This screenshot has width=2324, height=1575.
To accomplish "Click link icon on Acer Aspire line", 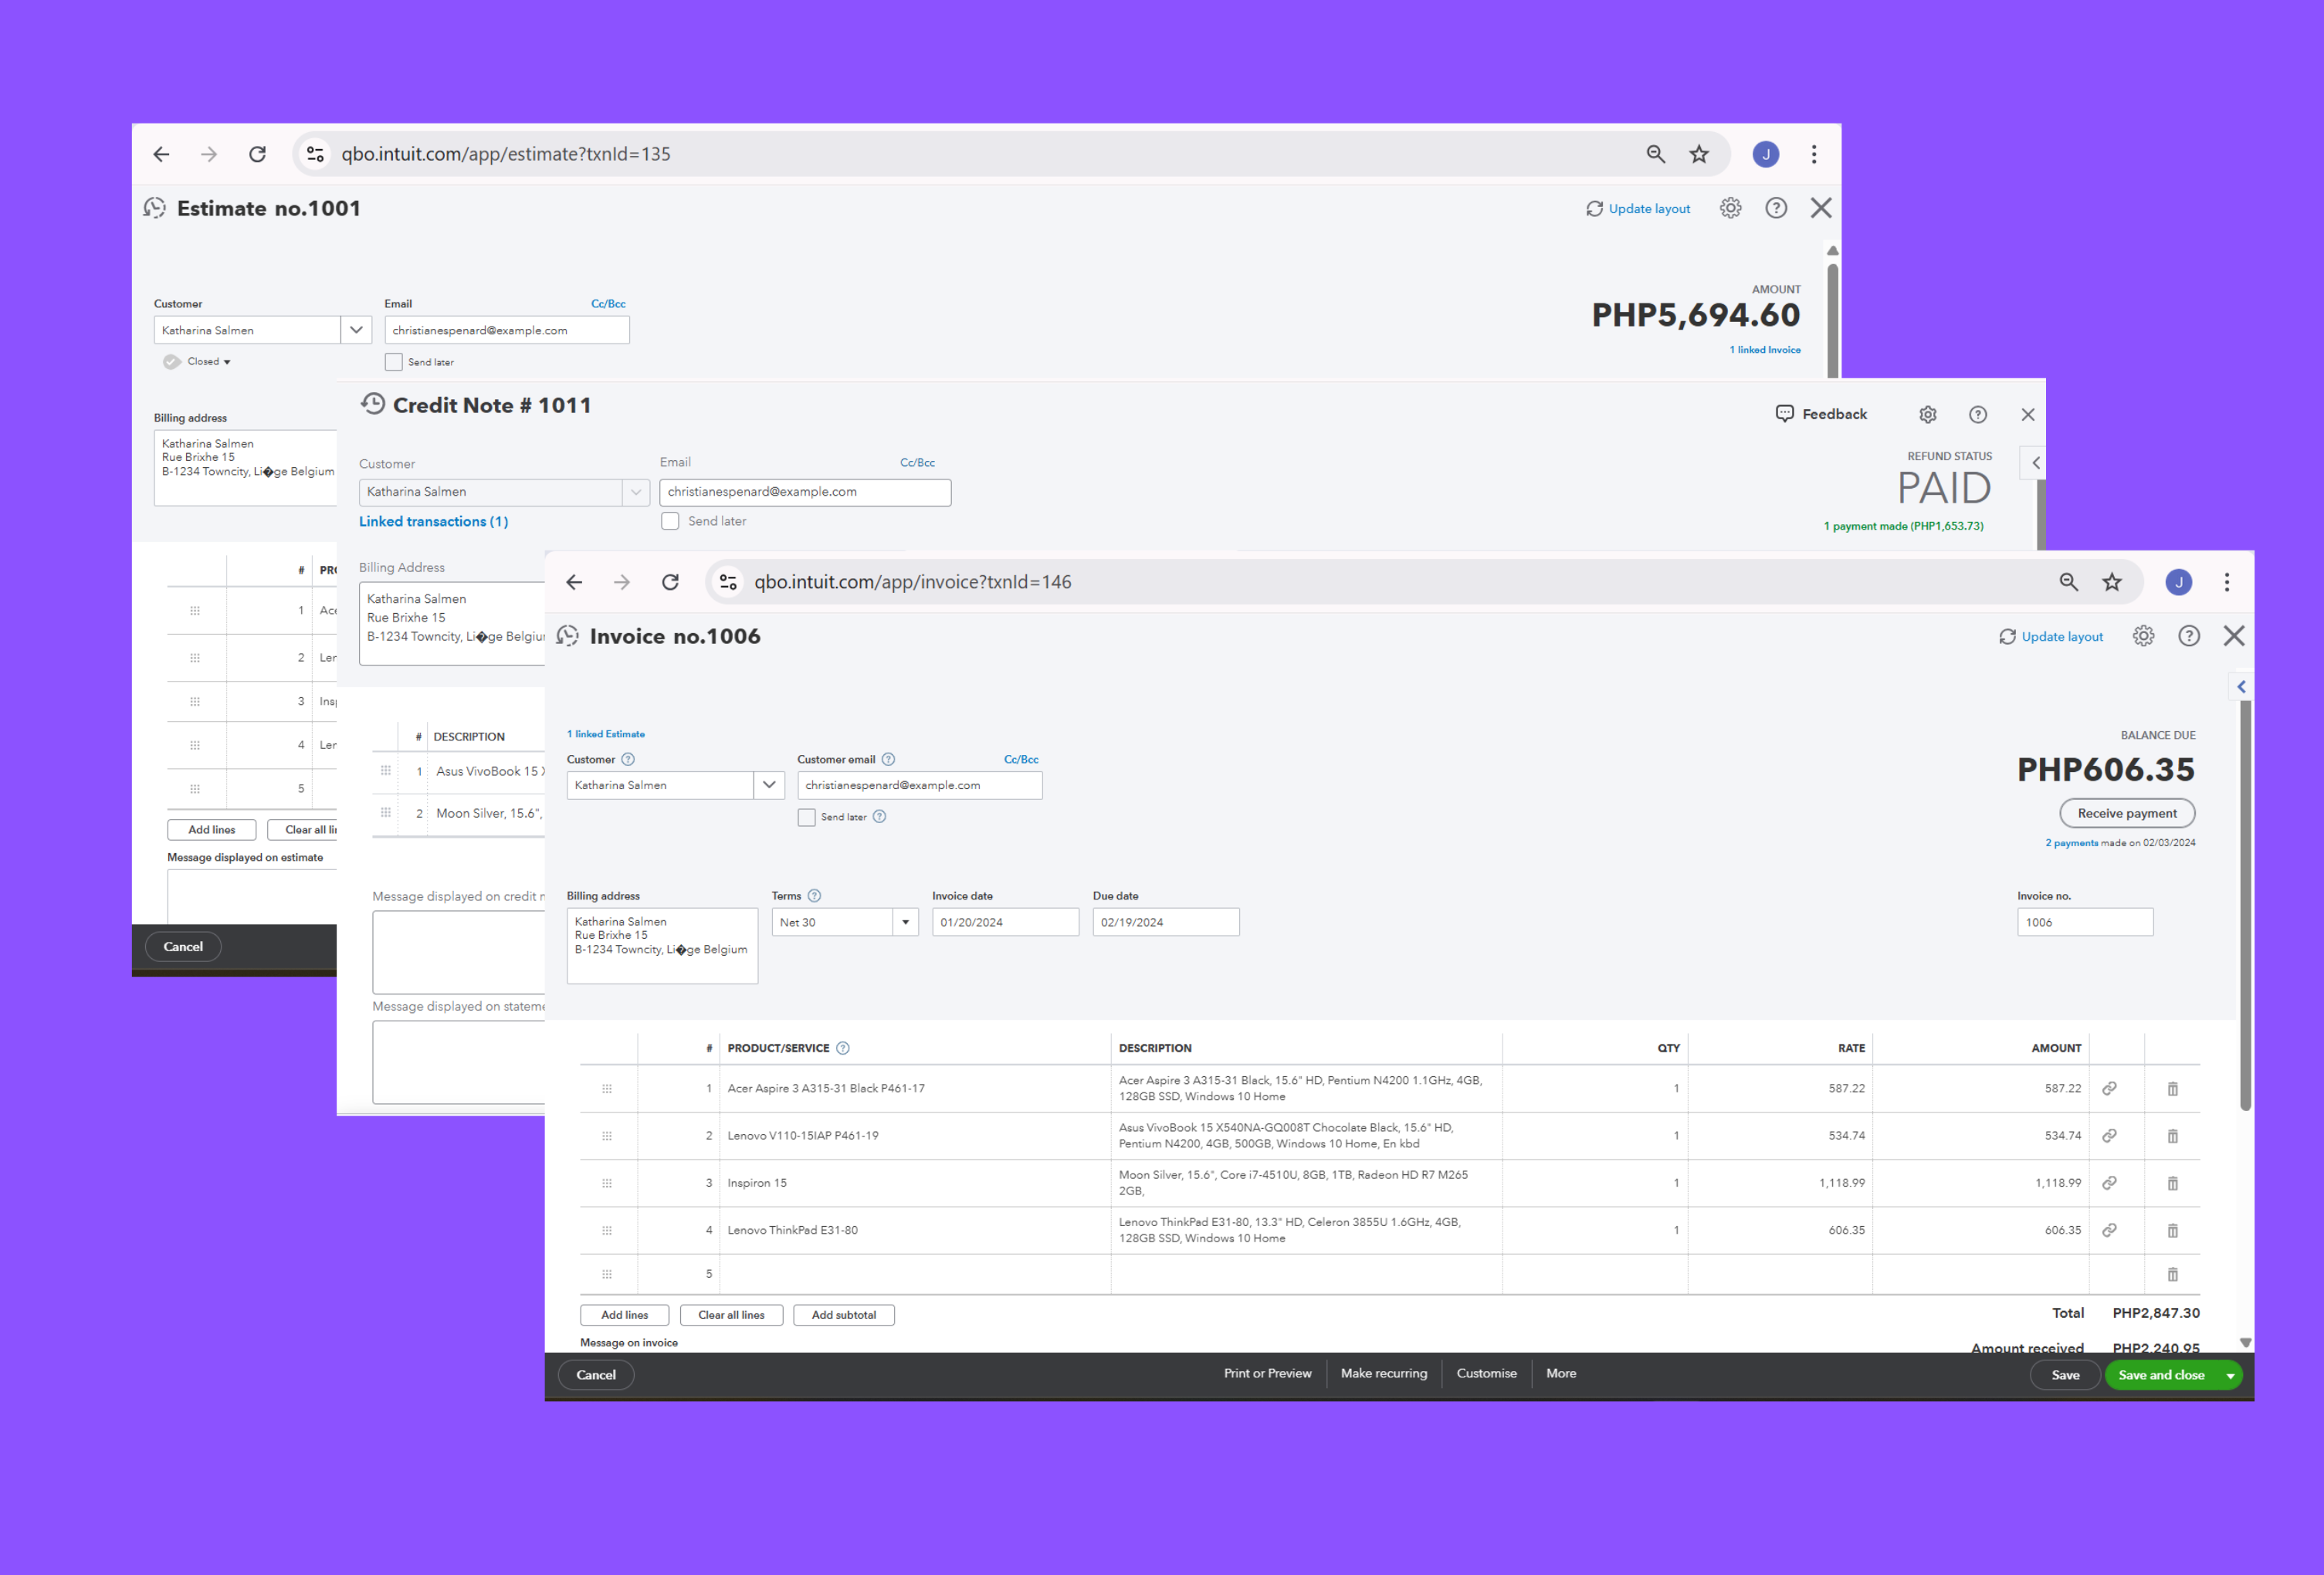I will pyautogui.click(x=2109, y=1088).
